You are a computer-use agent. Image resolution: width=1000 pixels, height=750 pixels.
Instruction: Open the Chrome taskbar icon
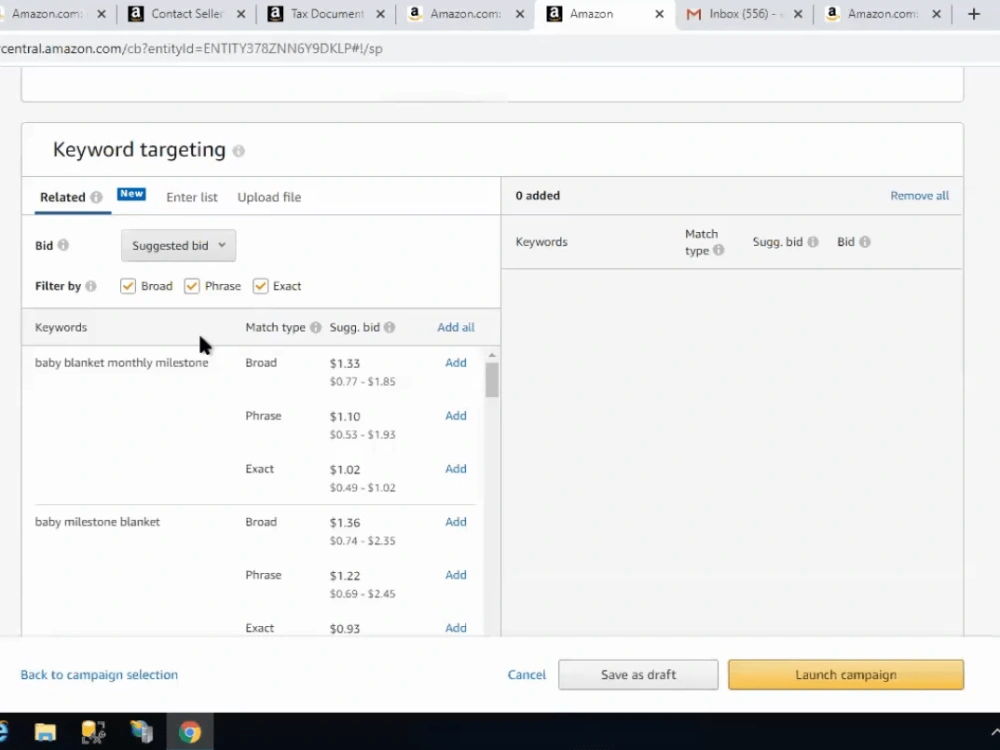189,732
